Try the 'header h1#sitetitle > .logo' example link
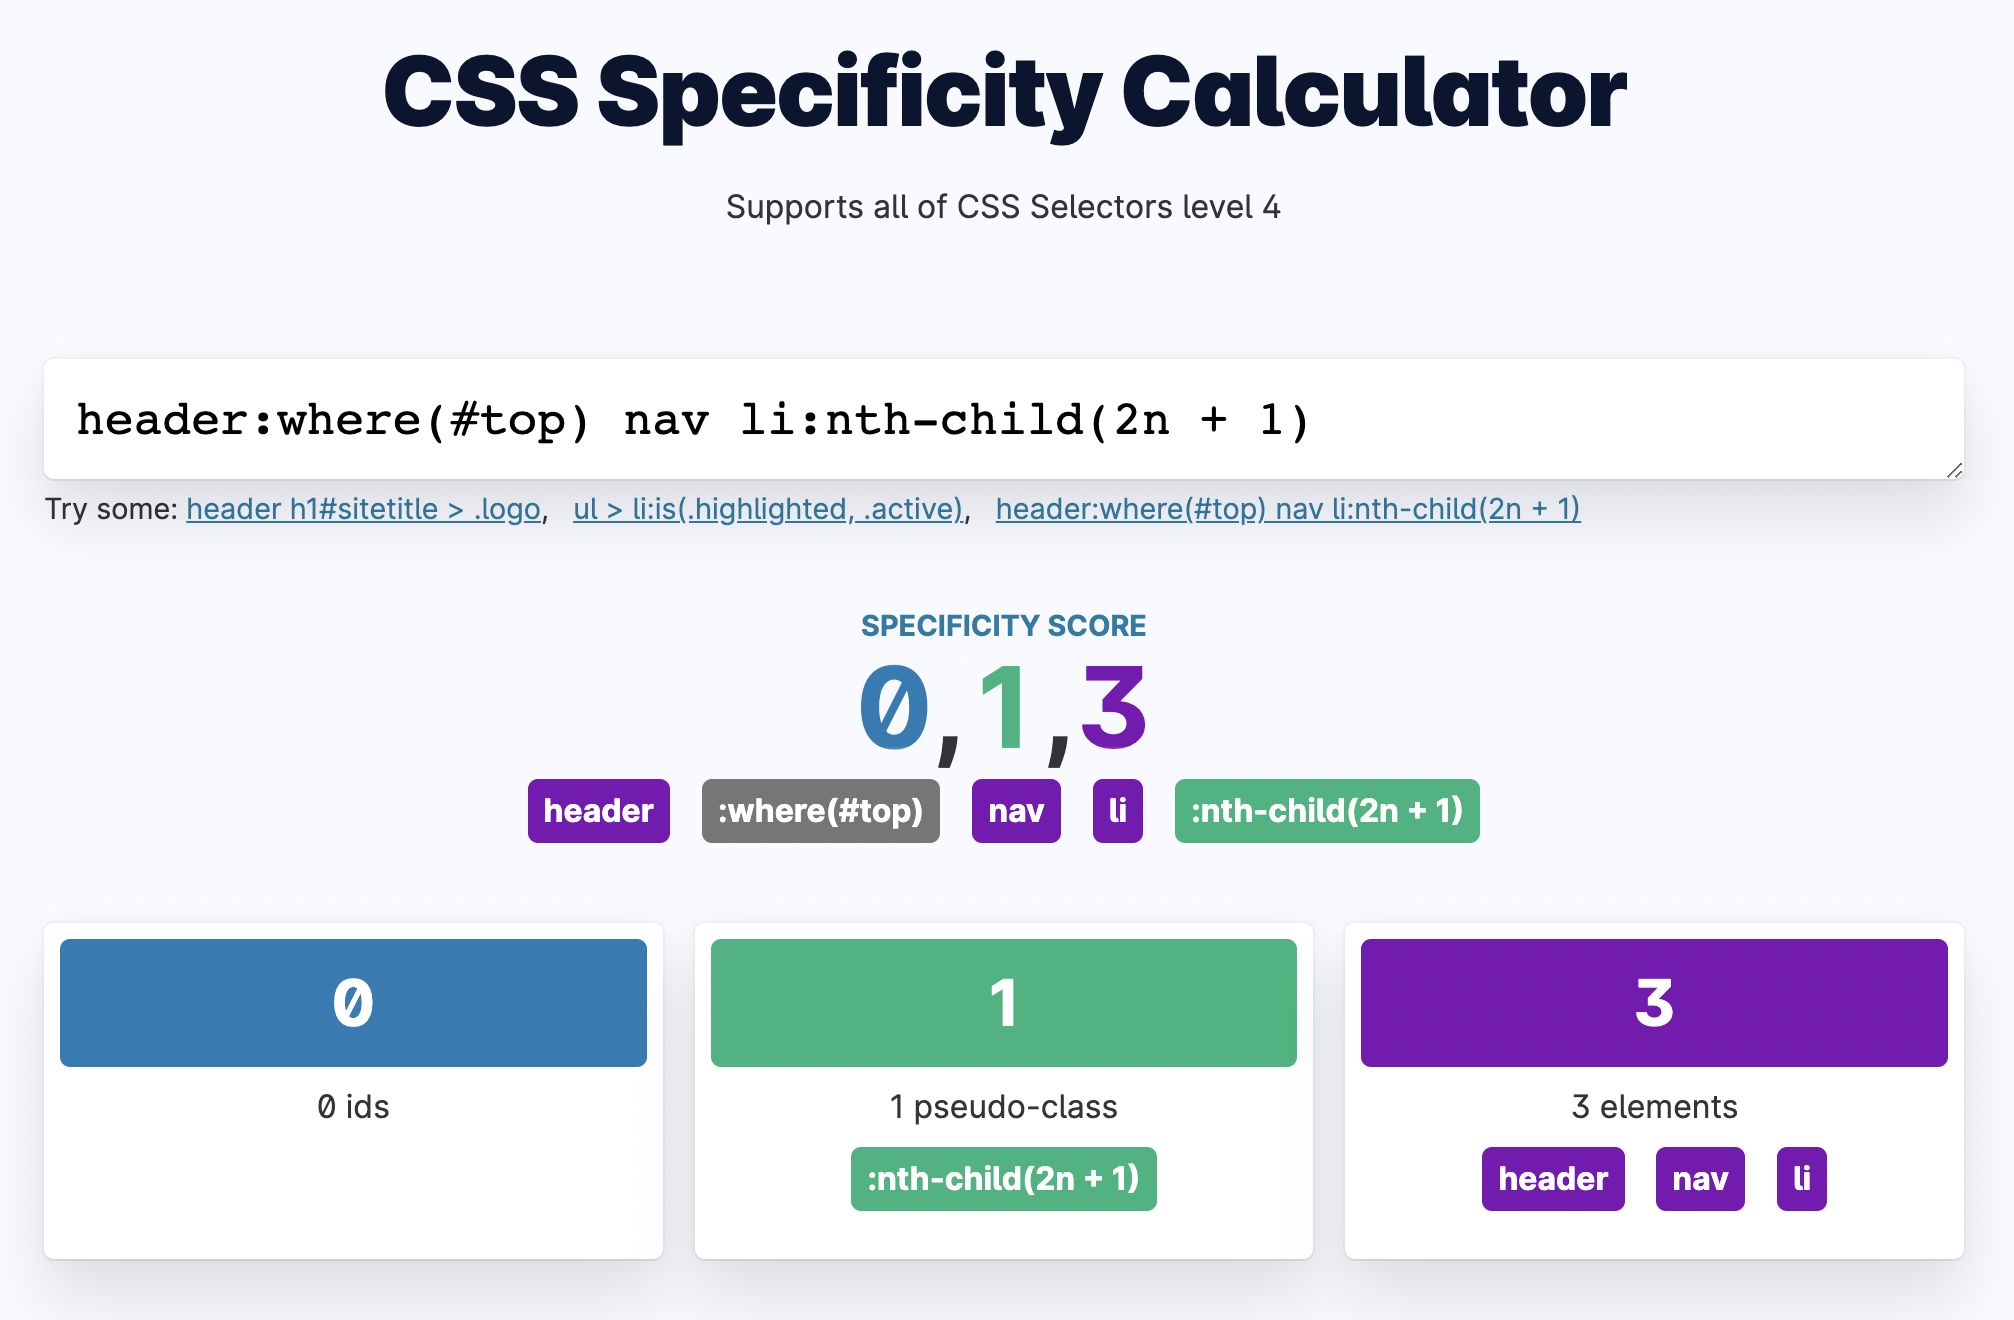The width and height of the screenshot is (2014, 1320). (363, 509)
